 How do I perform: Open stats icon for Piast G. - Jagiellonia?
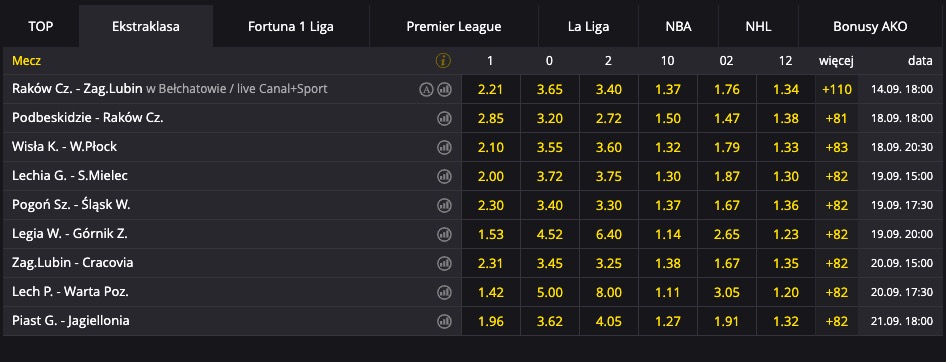point(444,321)
